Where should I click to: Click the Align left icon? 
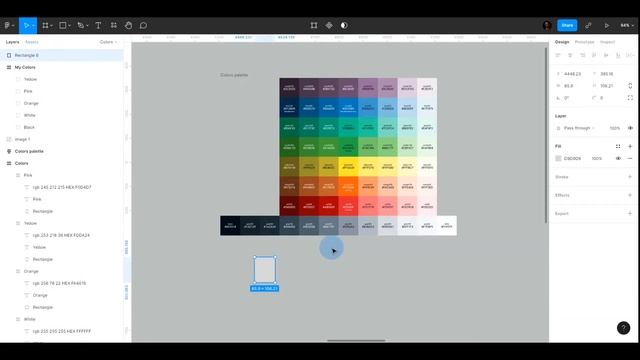tap(558, 55)
